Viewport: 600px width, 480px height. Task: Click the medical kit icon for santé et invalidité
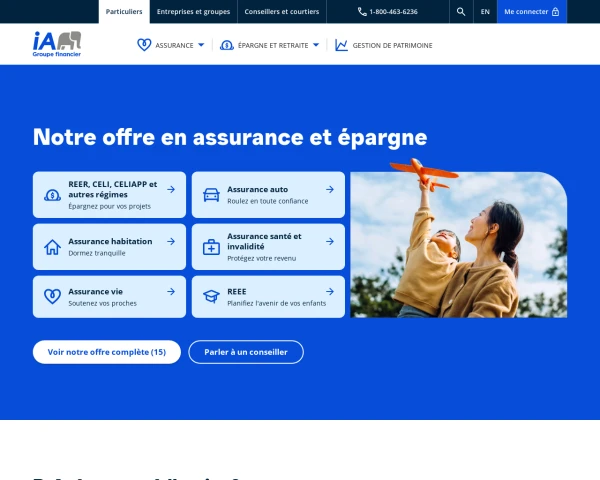pos(211,247)
